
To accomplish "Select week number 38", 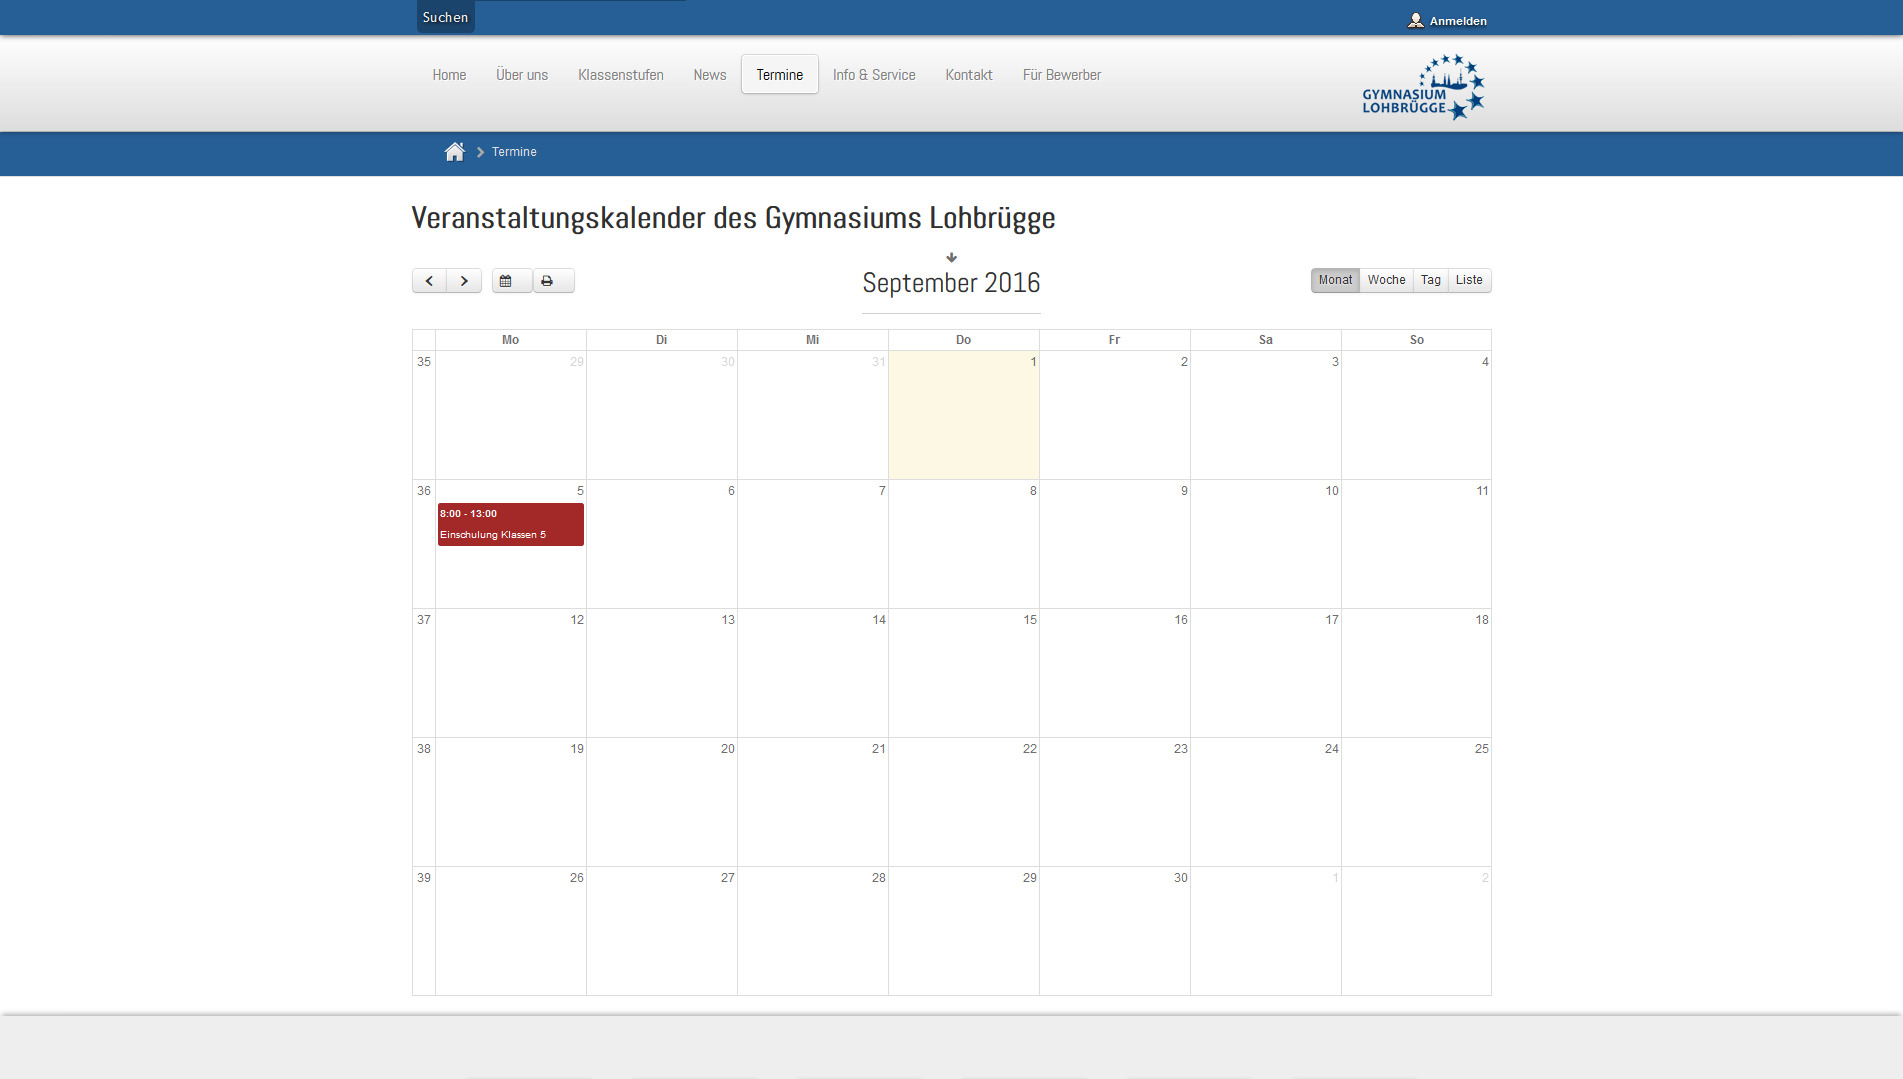I will (424, 749).
